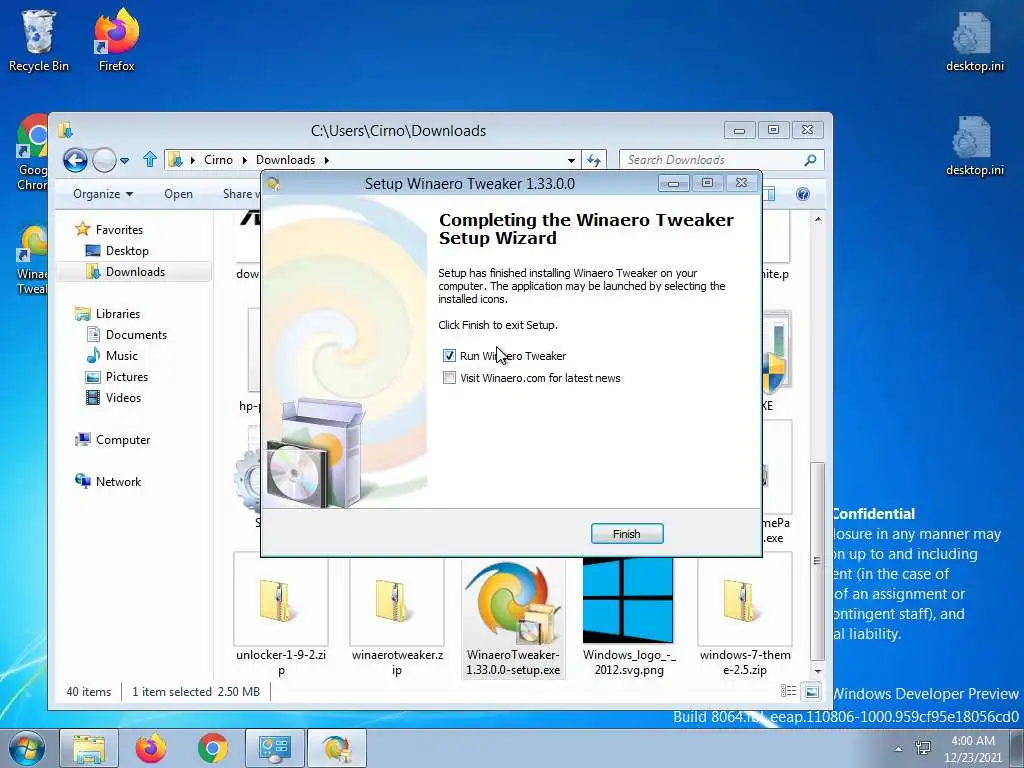
Task: Click Finish to exit Setup
Action: point(627,534)
